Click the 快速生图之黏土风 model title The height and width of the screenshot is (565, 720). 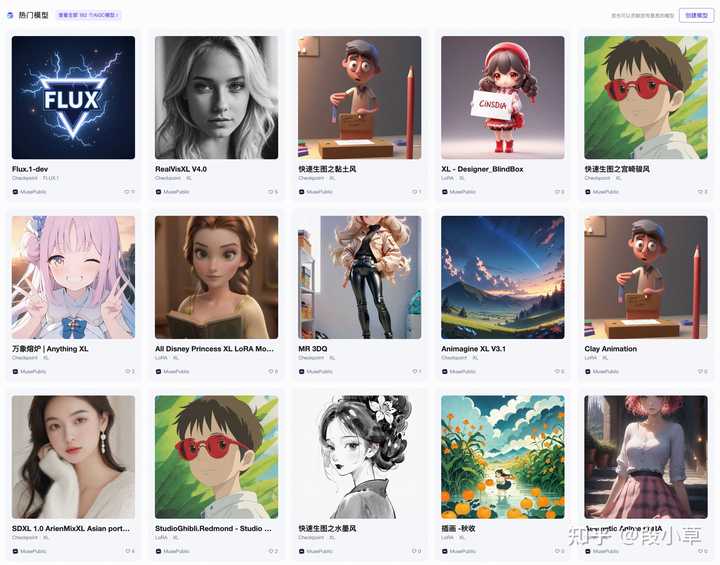[327, 169]
